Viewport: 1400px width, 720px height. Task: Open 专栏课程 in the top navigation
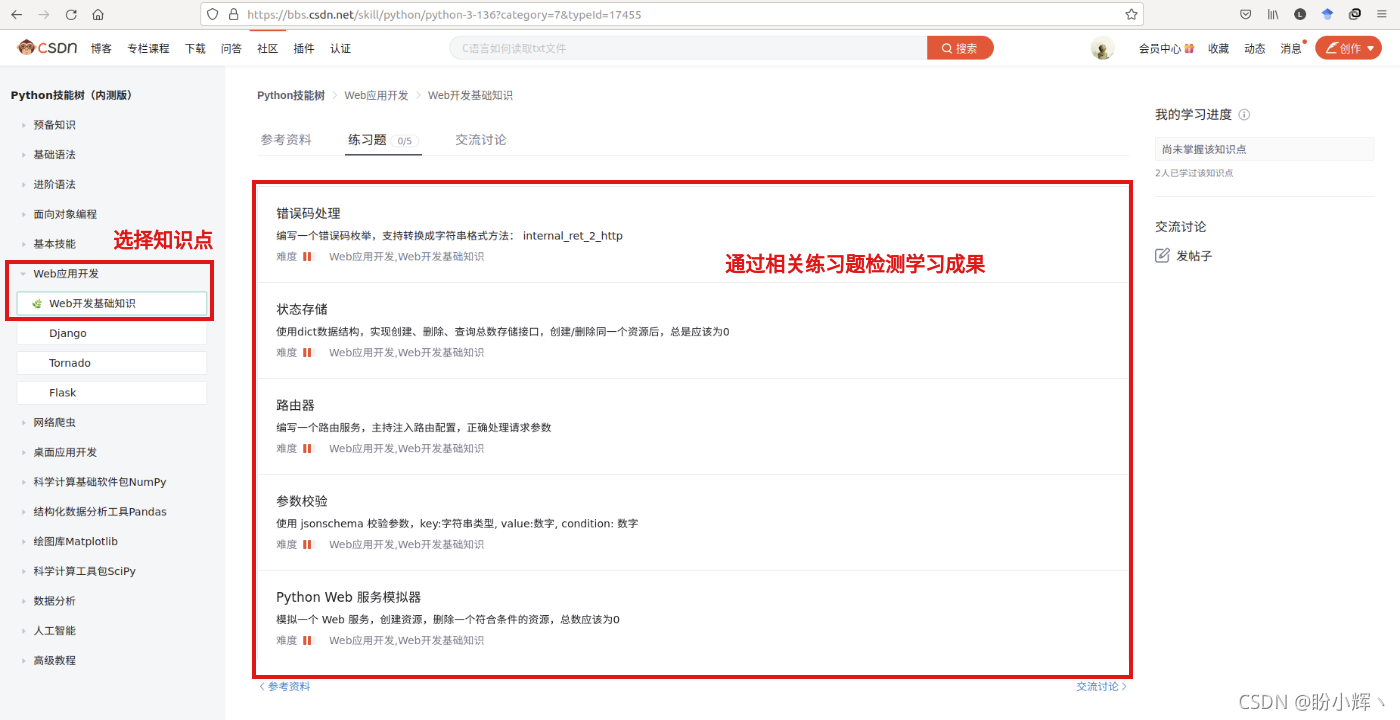[148, 48]
